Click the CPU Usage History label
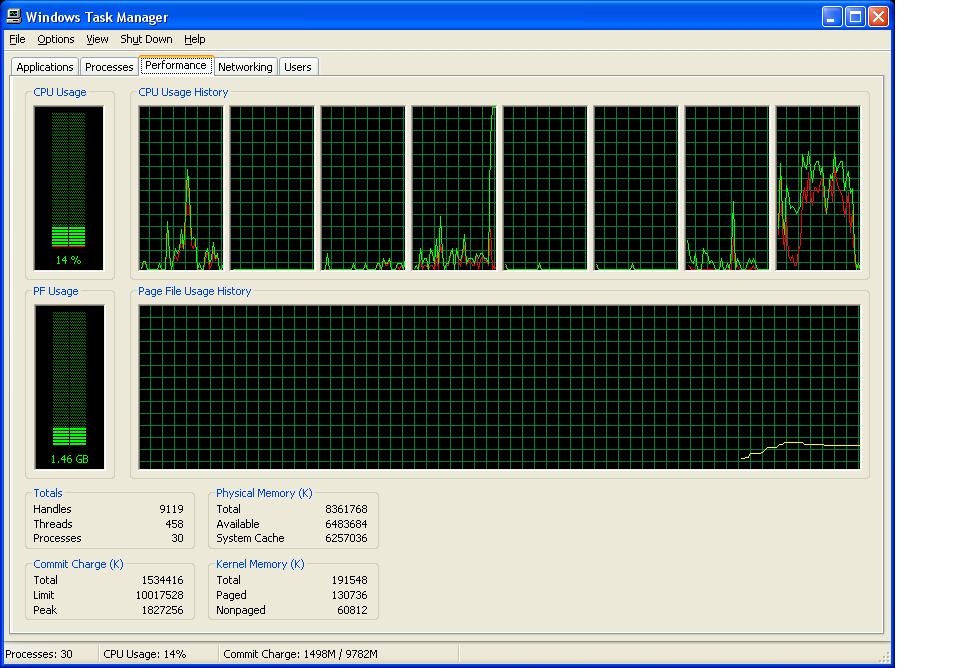The width and height of the screenshot is (960, 668). (x=183, y=92)
